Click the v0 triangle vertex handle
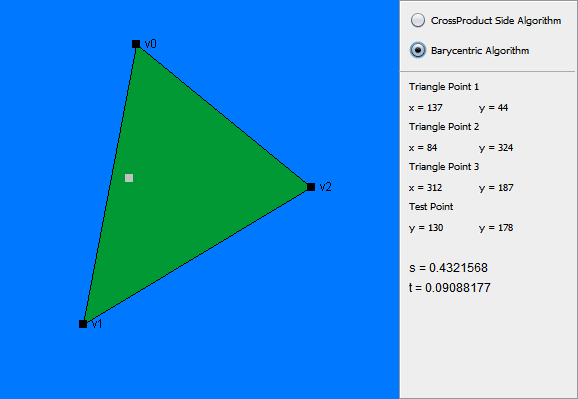Screen dimensions: 578x399 pyautogui.click(x=136, y=44)
